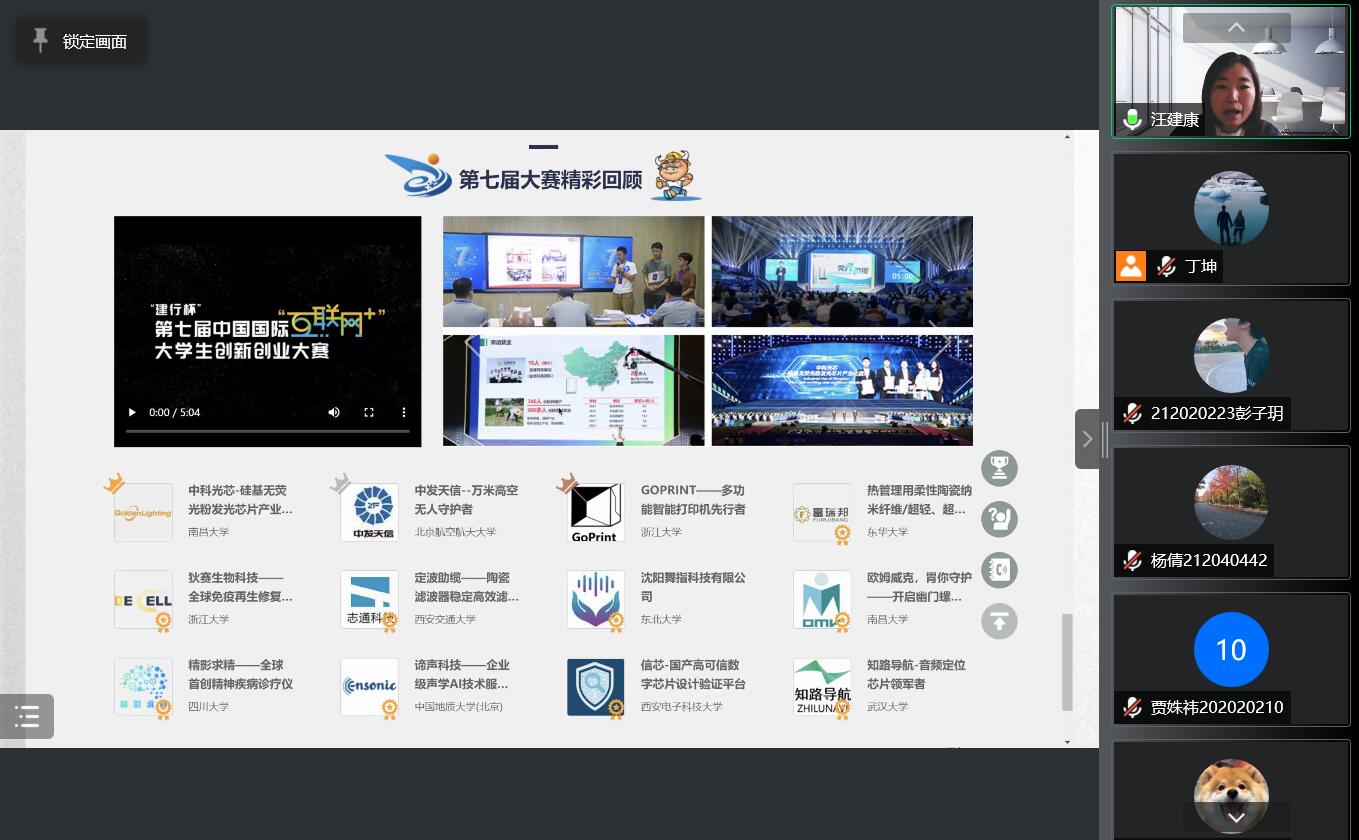The width and height of the screenshot is (1359, 840).
Task: Enter fullscreen mode on video player
Action: [x=369, y=412]
